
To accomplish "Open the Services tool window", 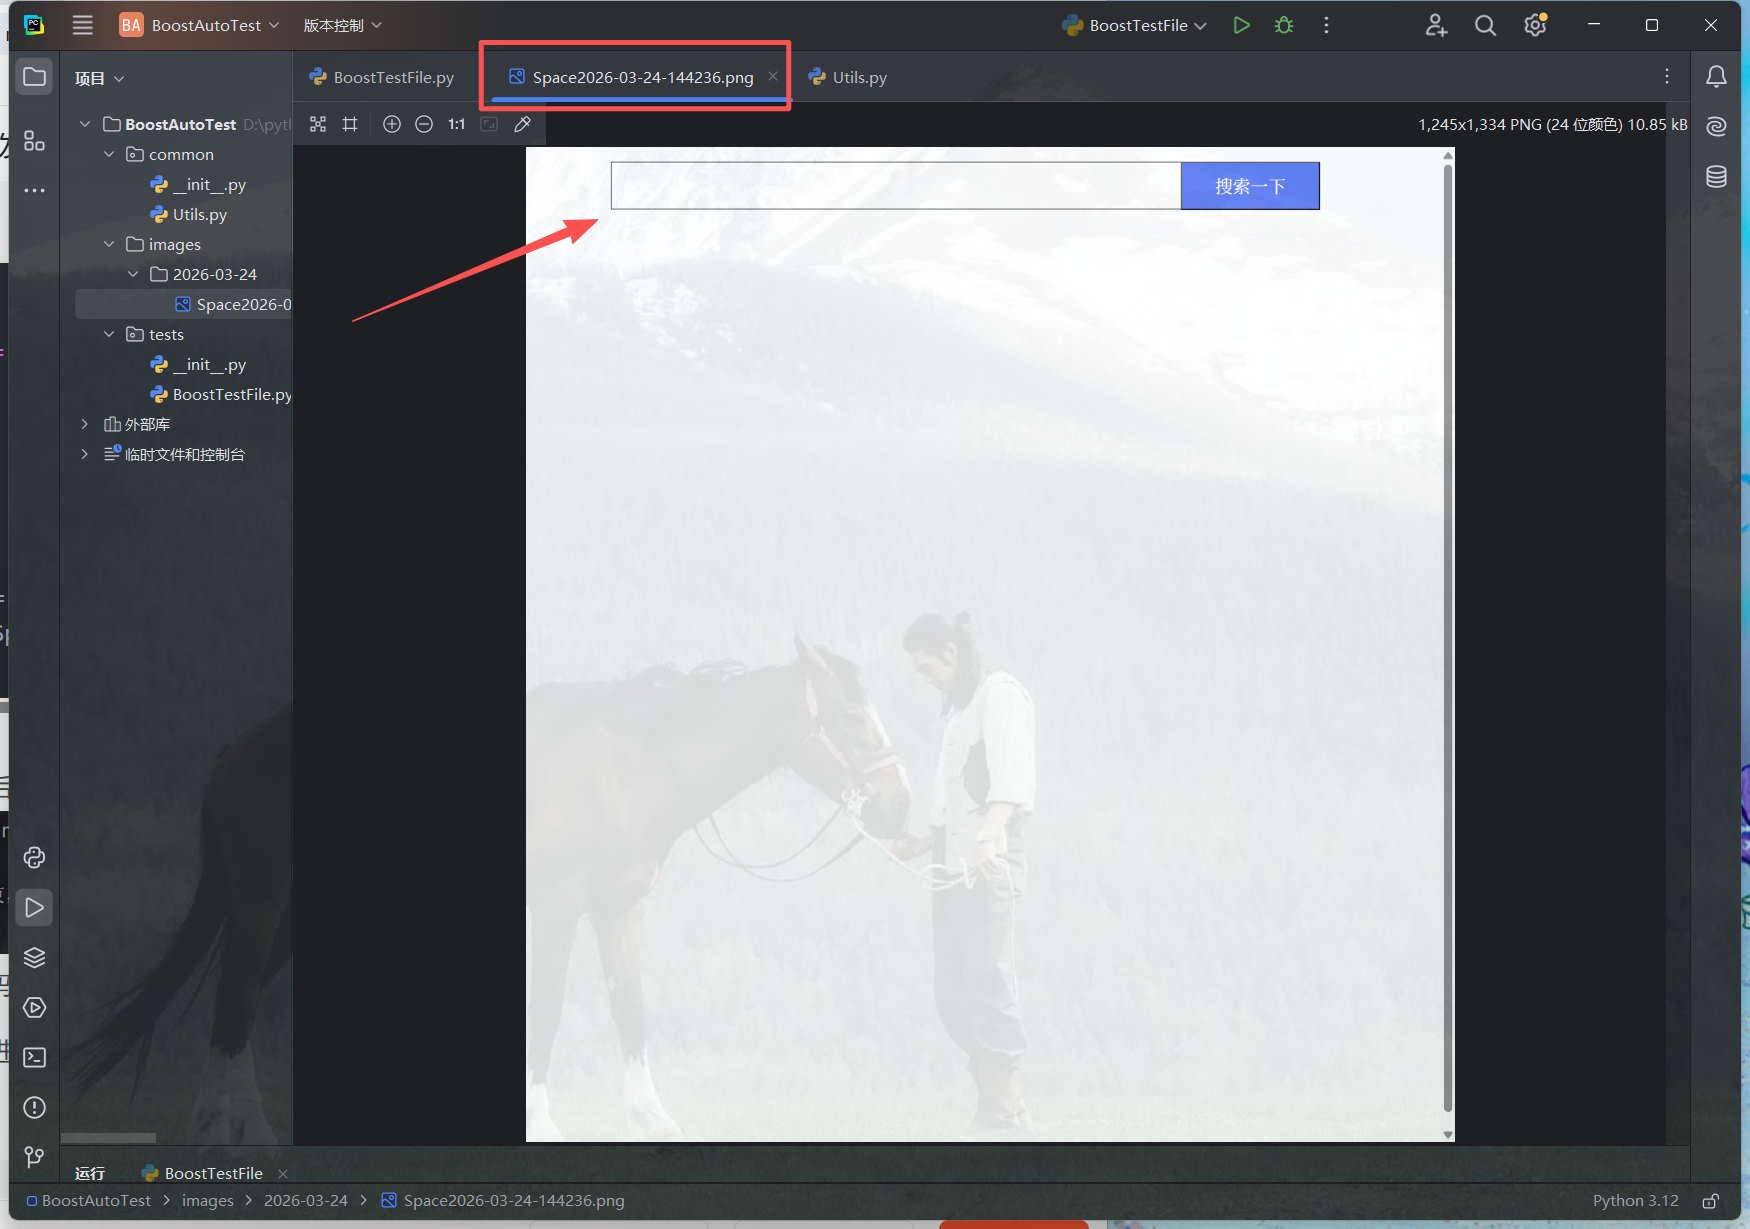I will coord(35,1008).
